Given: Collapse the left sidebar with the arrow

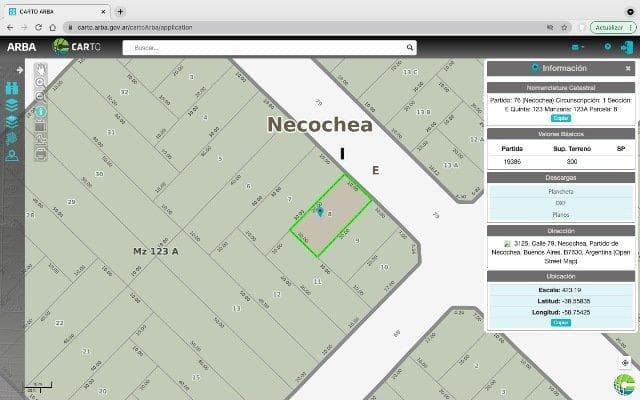Looking at the screenshot, I should click(x=20, y=69).
